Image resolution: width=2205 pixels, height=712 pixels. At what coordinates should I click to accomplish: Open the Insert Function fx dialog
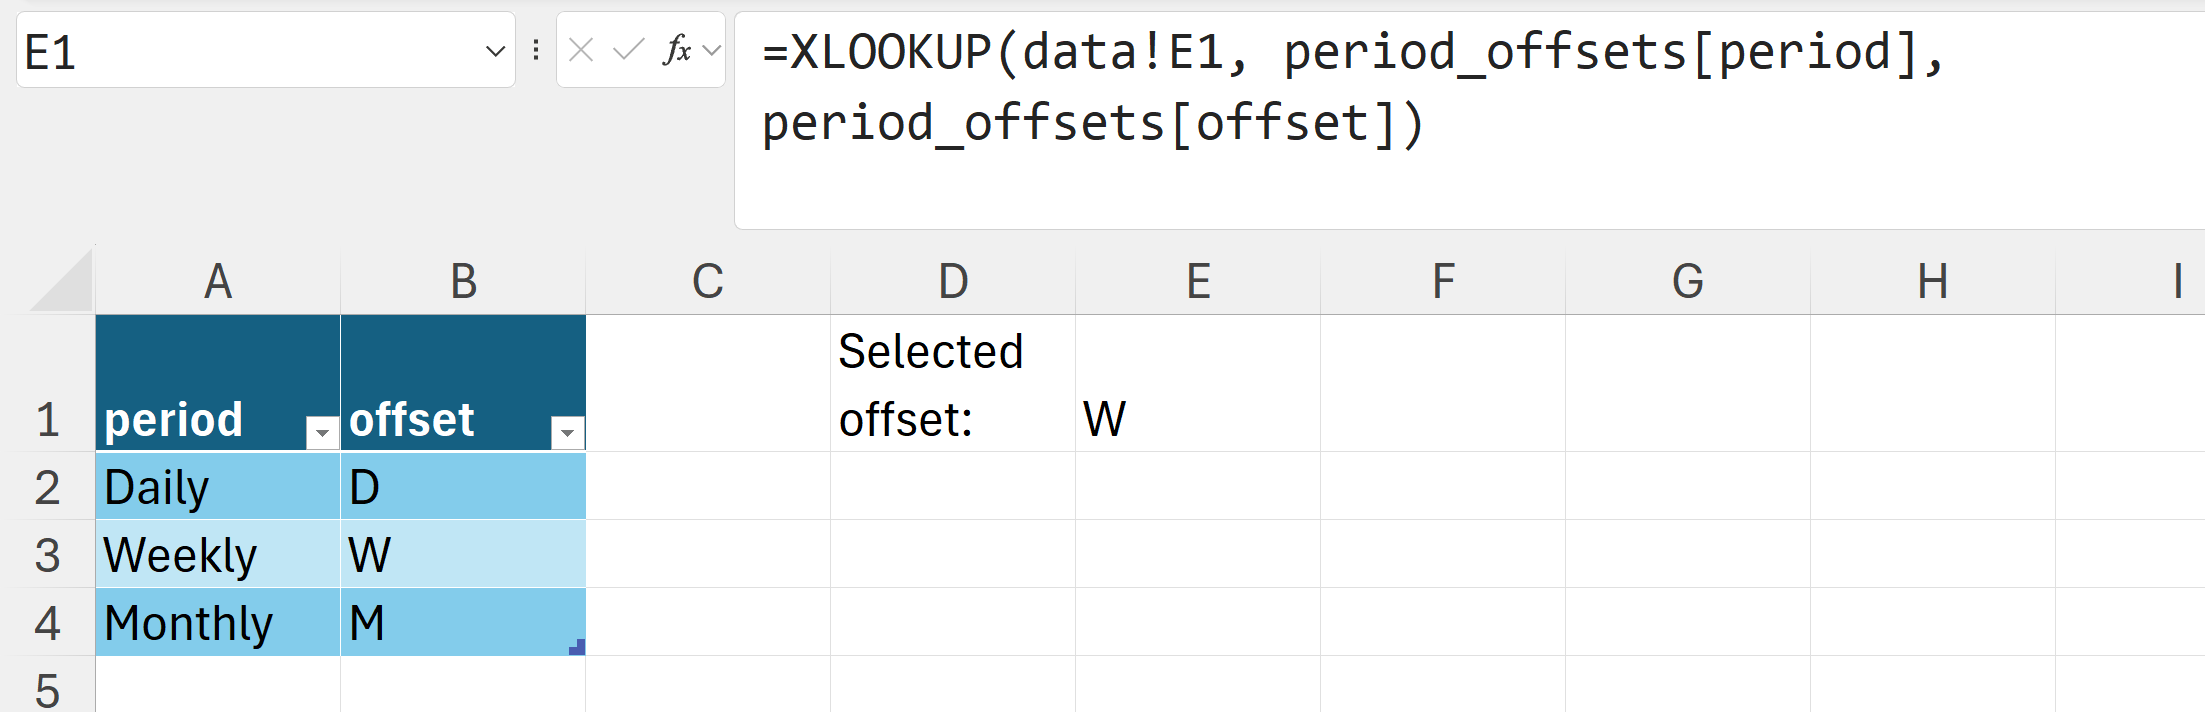coord(677,50)
